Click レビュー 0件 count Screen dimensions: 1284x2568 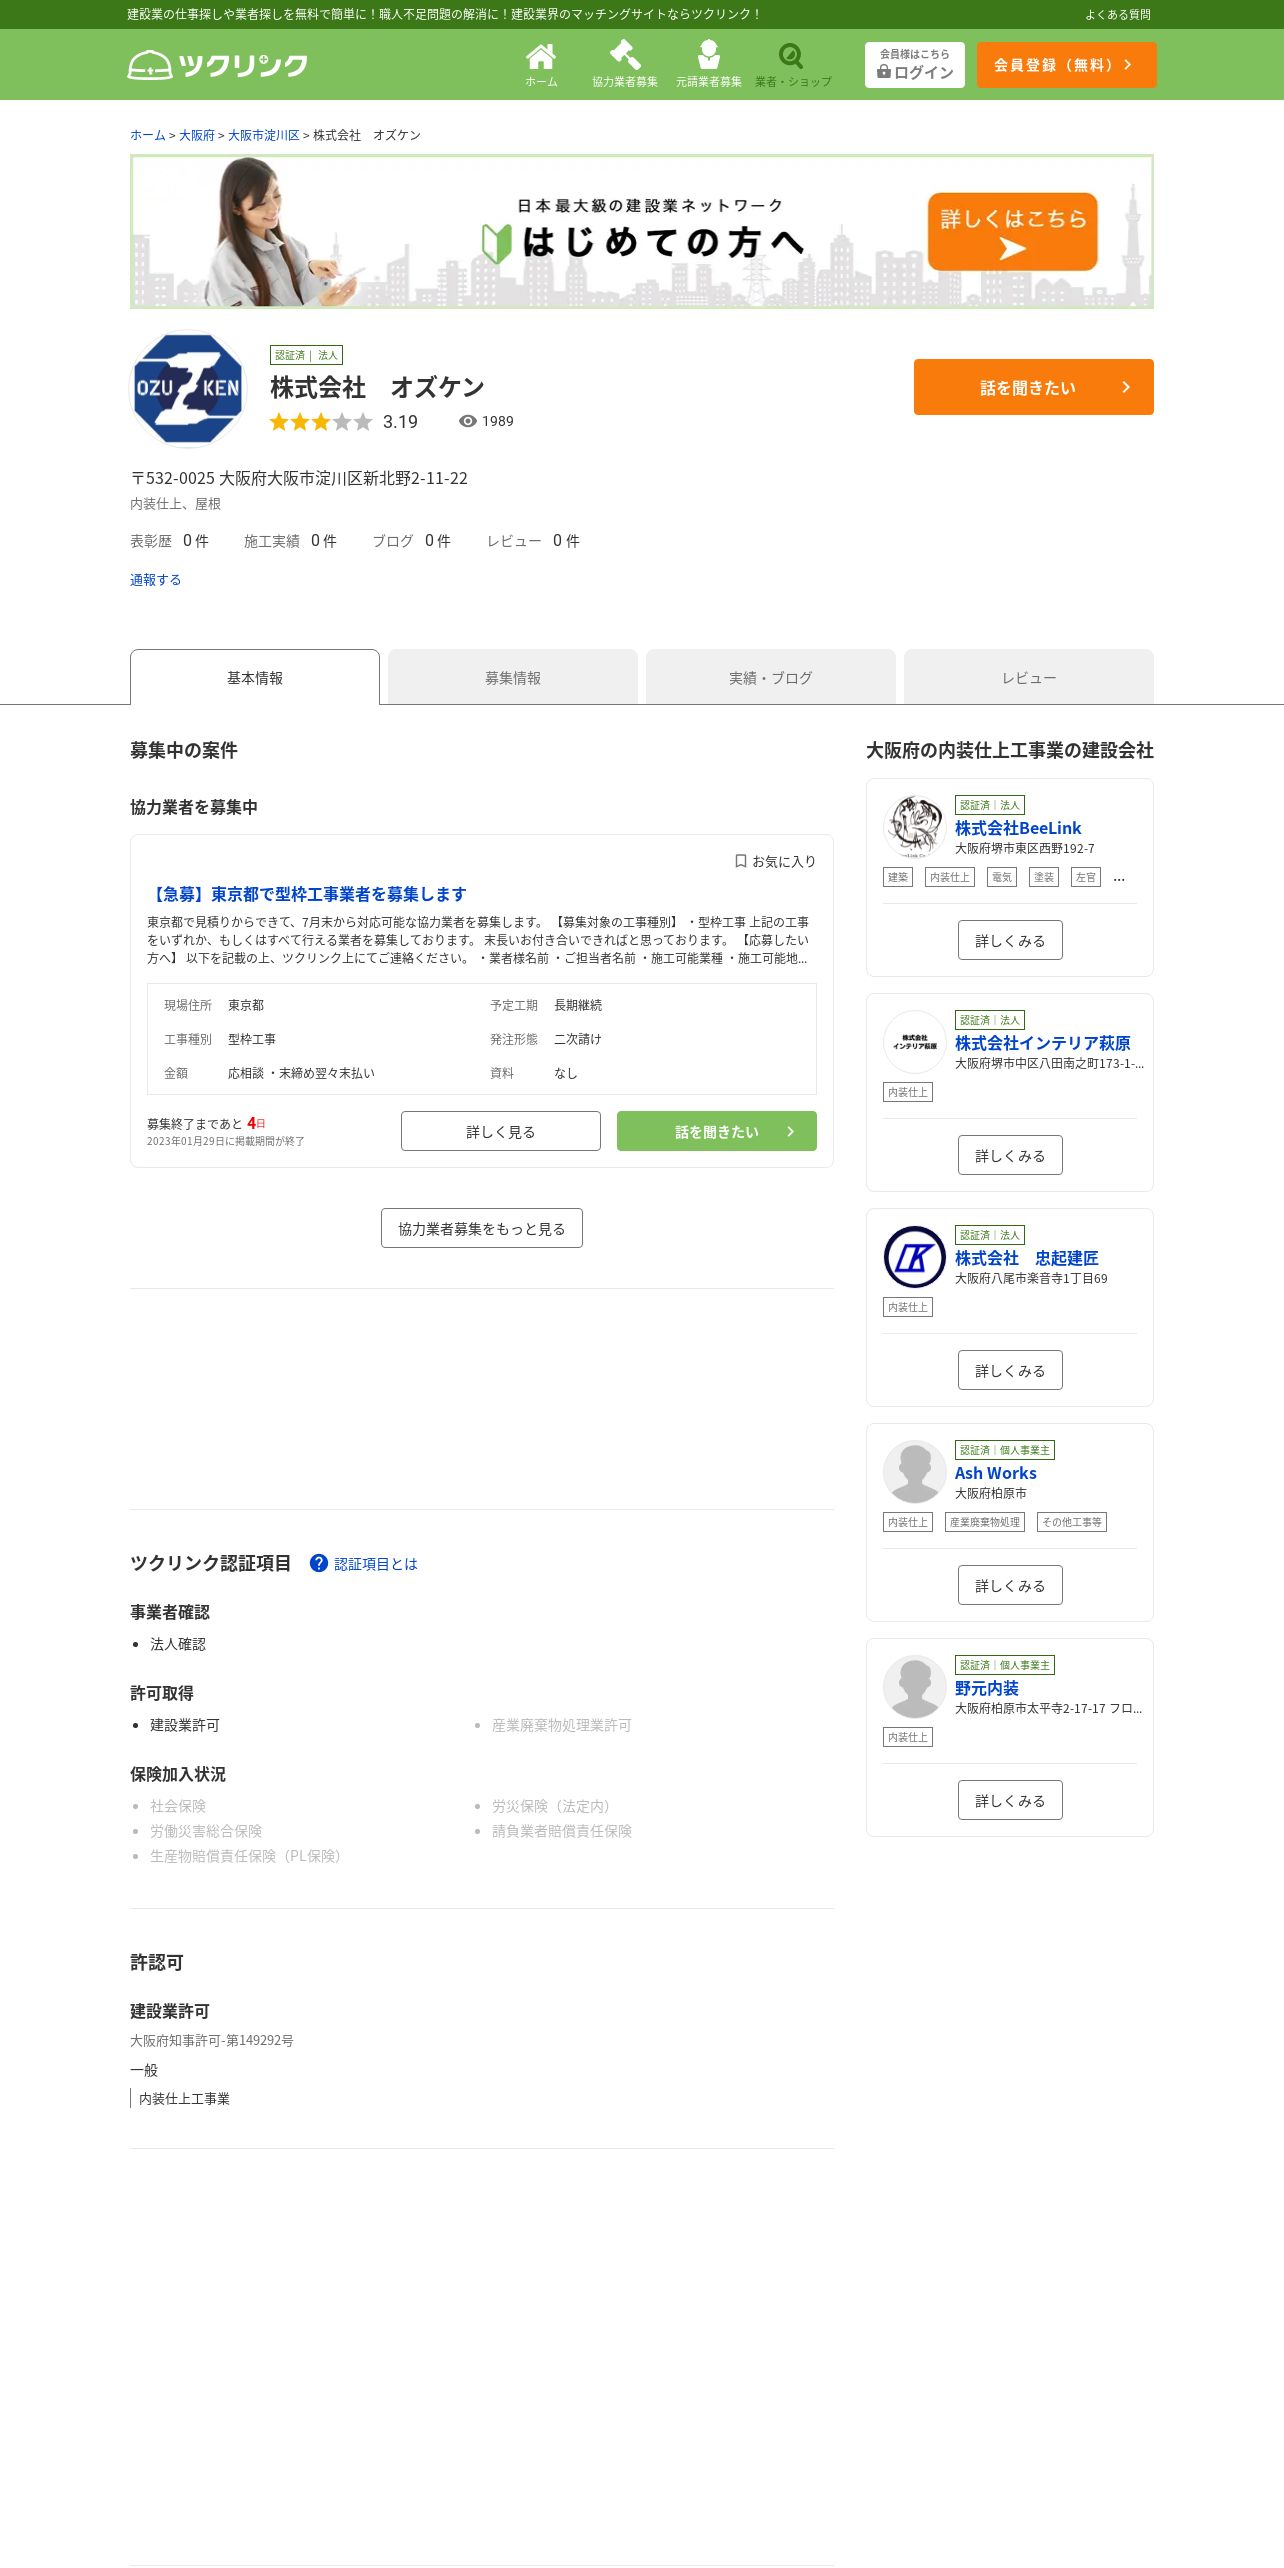tap(533, 541)
